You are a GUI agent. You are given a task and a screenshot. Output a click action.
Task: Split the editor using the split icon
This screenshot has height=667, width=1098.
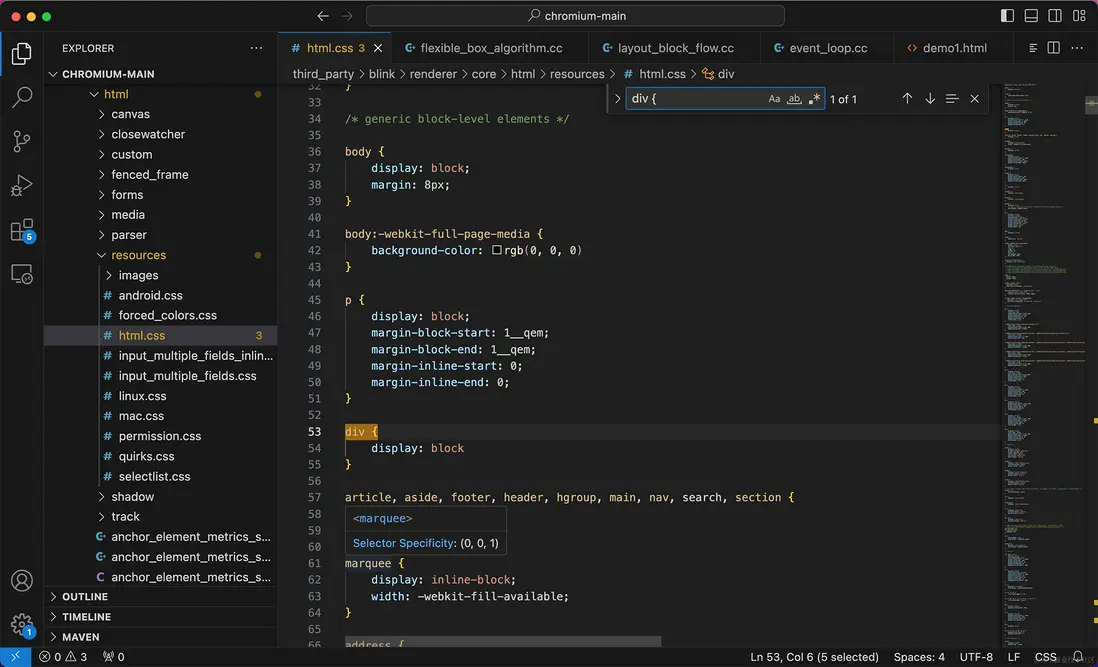click(x=1052, y=47)
